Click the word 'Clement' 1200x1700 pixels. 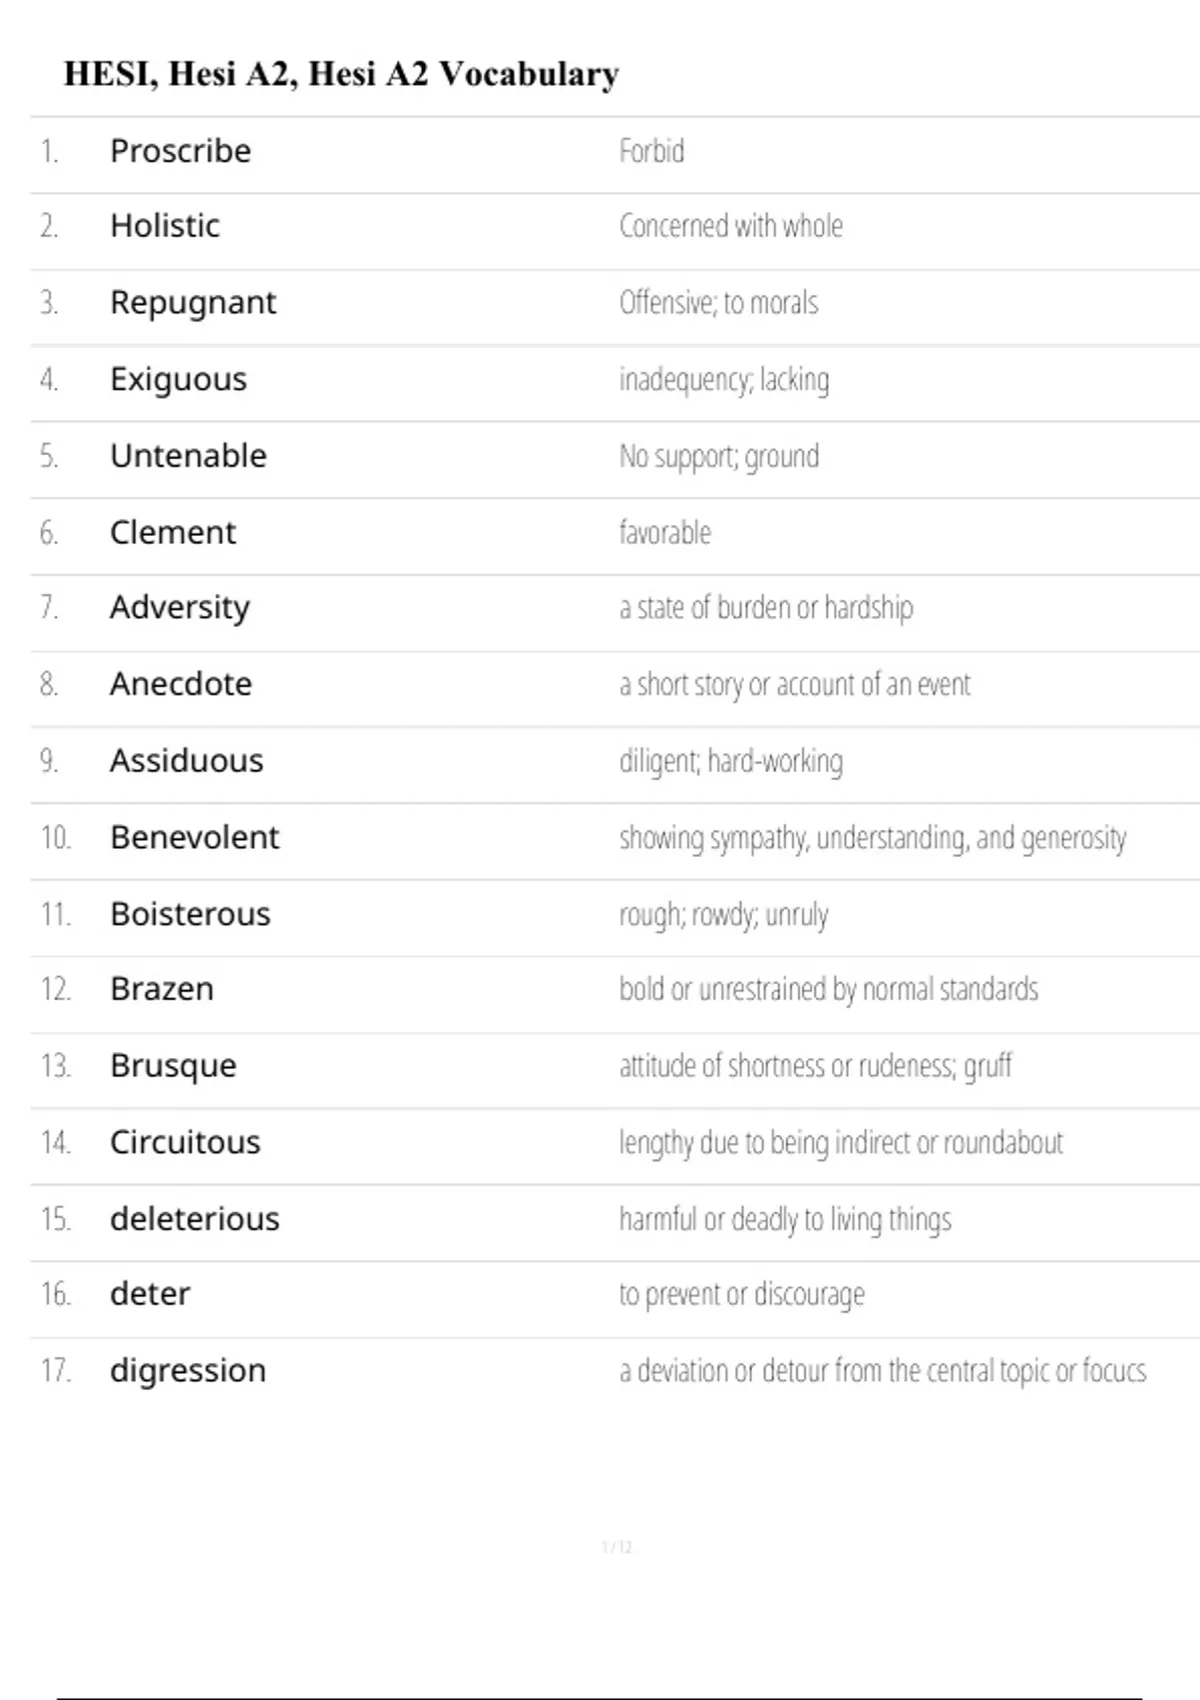172,533
